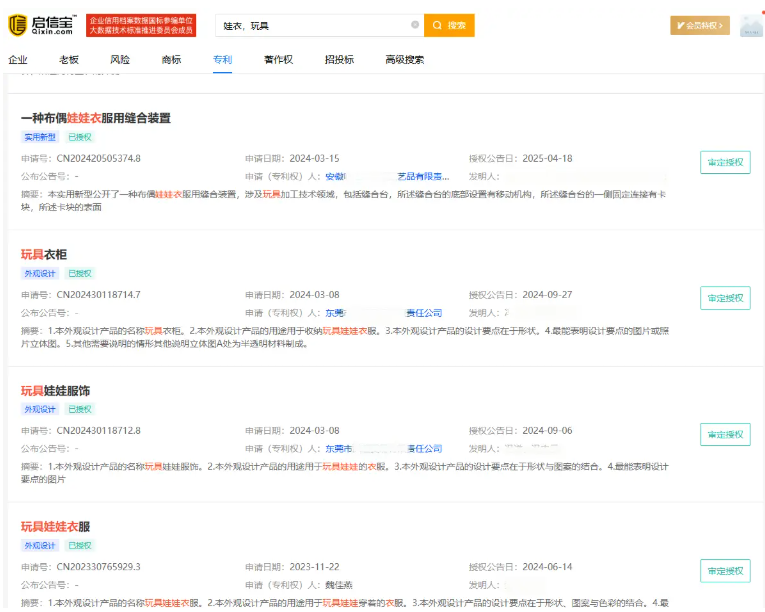Screen dimensions: 765x612
Task: Click the red 企业信用档案 banner badge
Action: 141,25
